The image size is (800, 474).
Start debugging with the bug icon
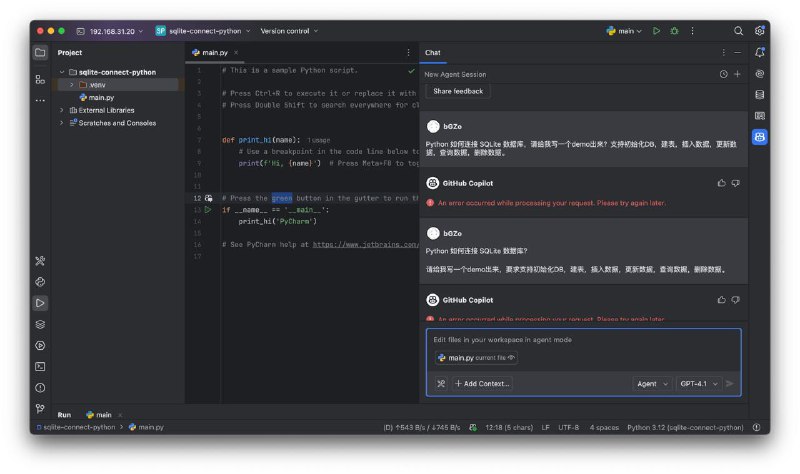pyautogui.click(x=673, y=31)
